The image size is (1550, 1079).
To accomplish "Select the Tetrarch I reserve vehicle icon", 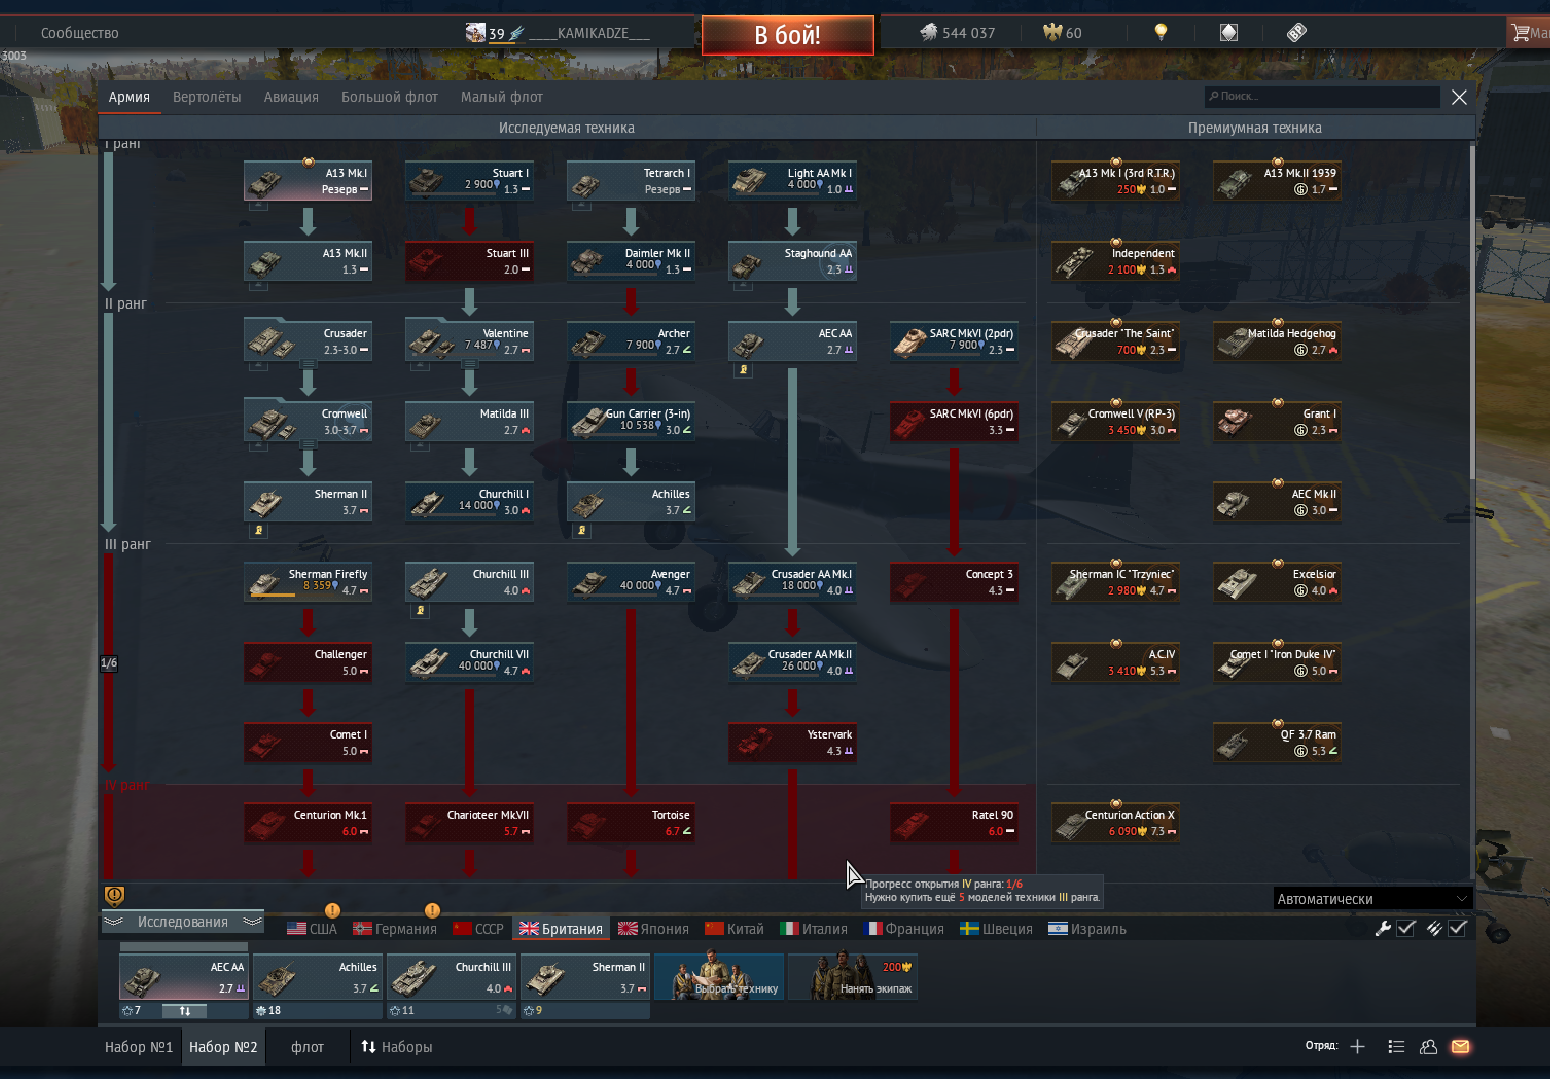I will click(x=587, y=183).
